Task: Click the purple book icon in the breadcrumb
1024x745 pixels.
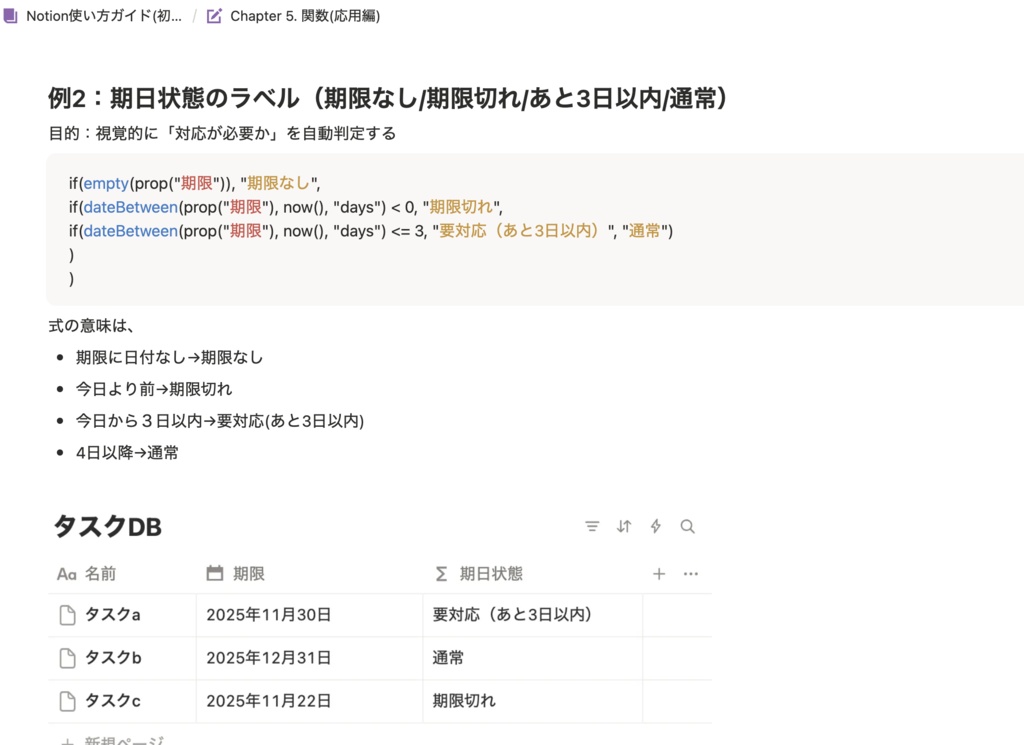Action: pyautogui.click(x=11, y=15)
